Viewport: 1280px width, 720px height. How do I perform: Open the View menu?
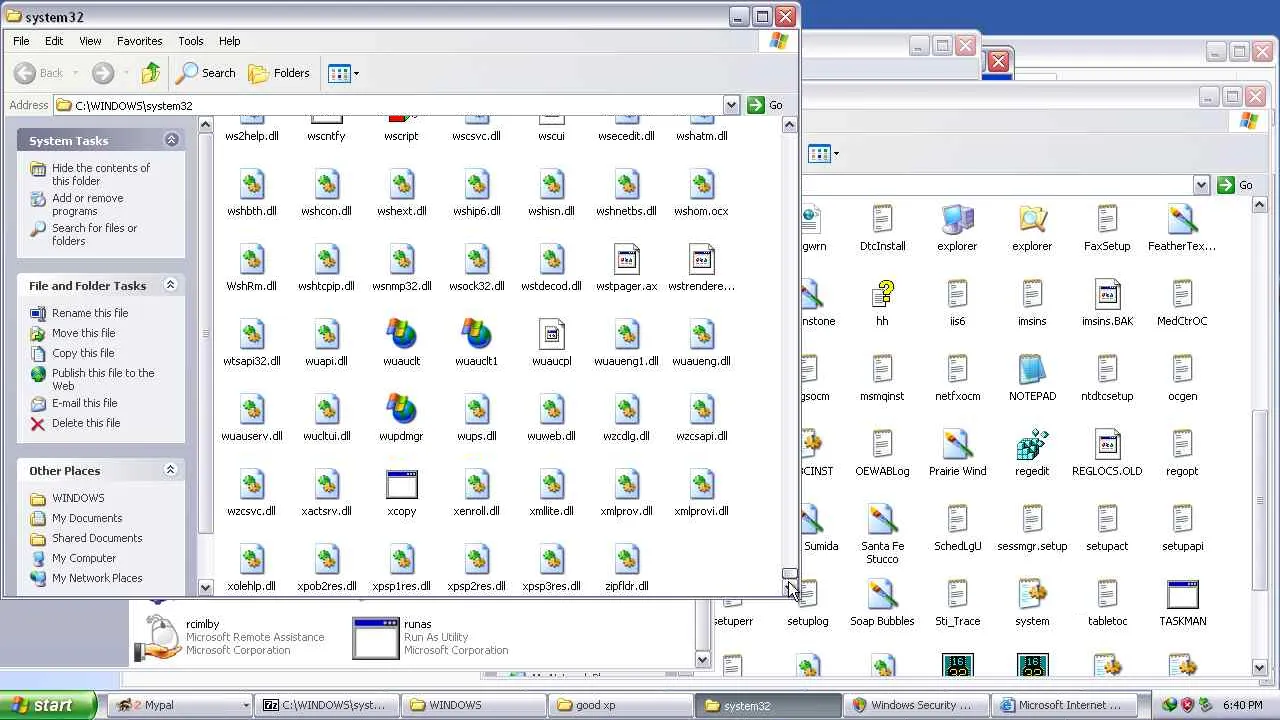click(90, 41)
